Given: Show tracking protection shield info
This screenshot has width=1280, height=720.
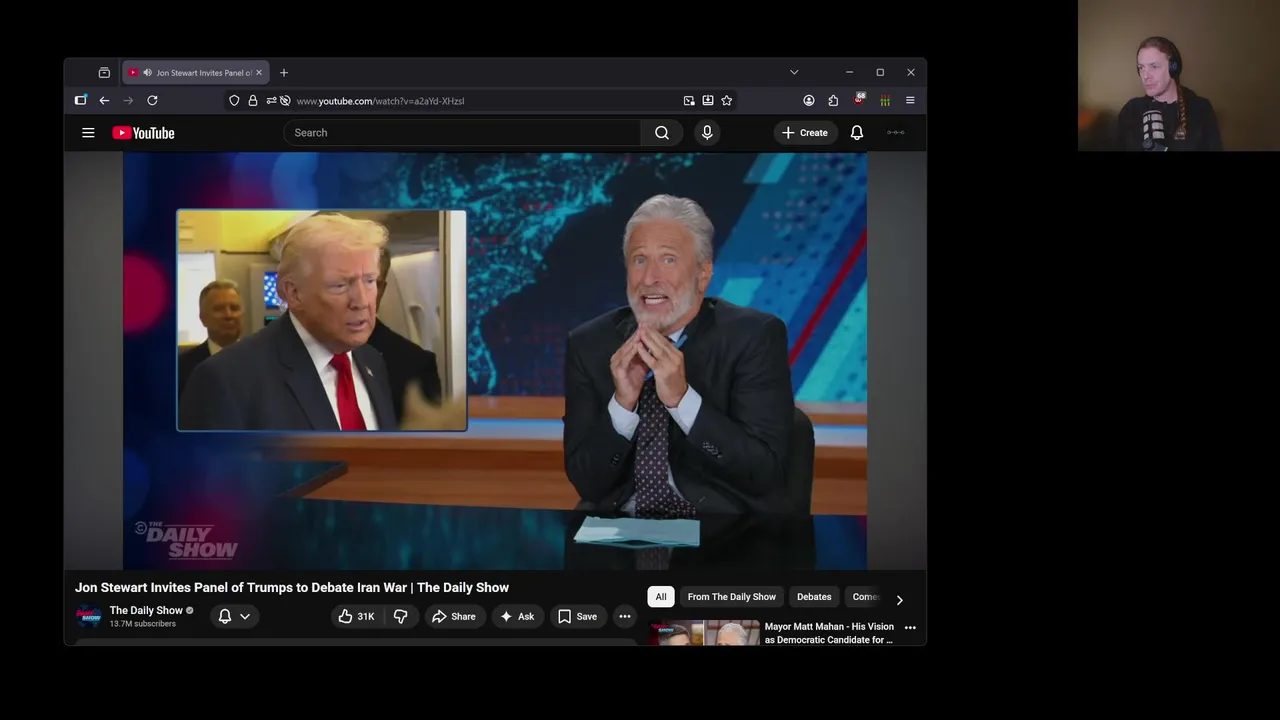Looking at the screenshot, I should (234, 101).
